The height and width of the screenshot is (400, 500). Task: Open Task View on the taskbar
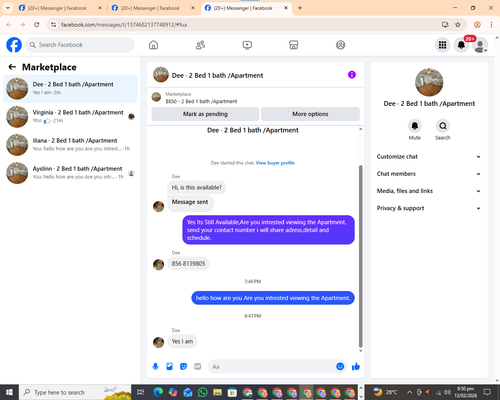point(141,392)
